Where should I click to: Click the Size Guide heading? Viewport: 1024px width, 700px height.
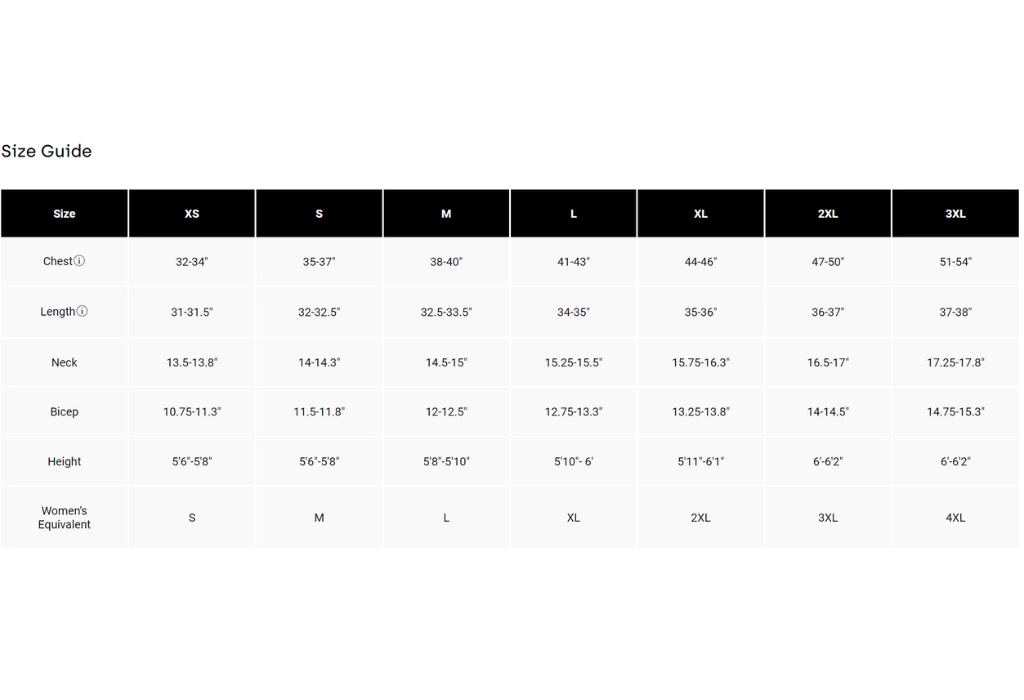pos(47,151)
